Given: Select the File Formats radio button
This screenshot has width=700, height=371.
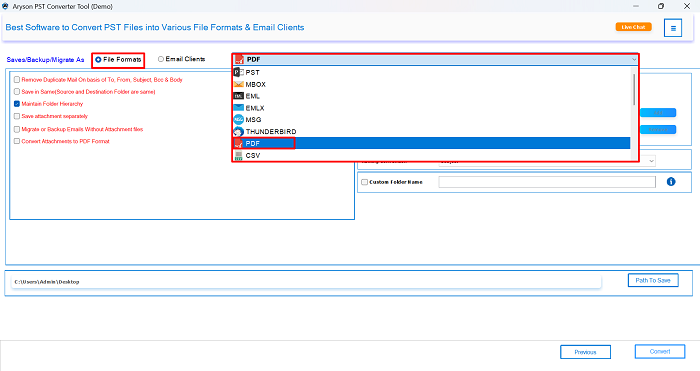Looking at the screenshot, I should click(x=98, y=59).
